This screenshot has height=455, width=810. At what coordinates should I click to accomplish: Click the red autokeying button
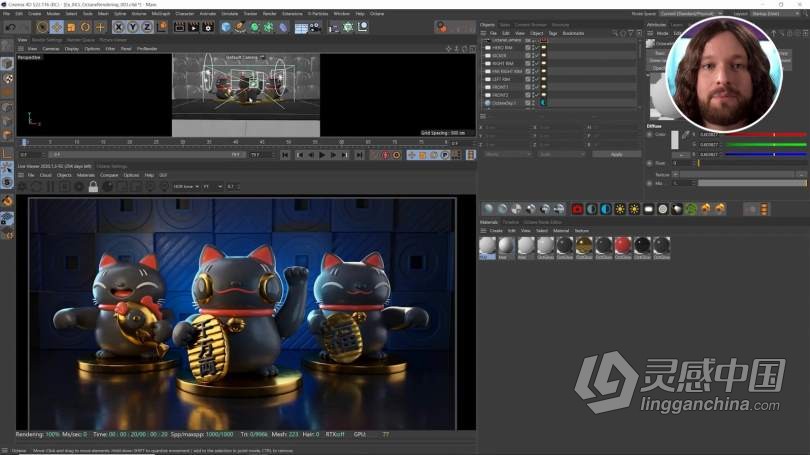pos(385,155)
